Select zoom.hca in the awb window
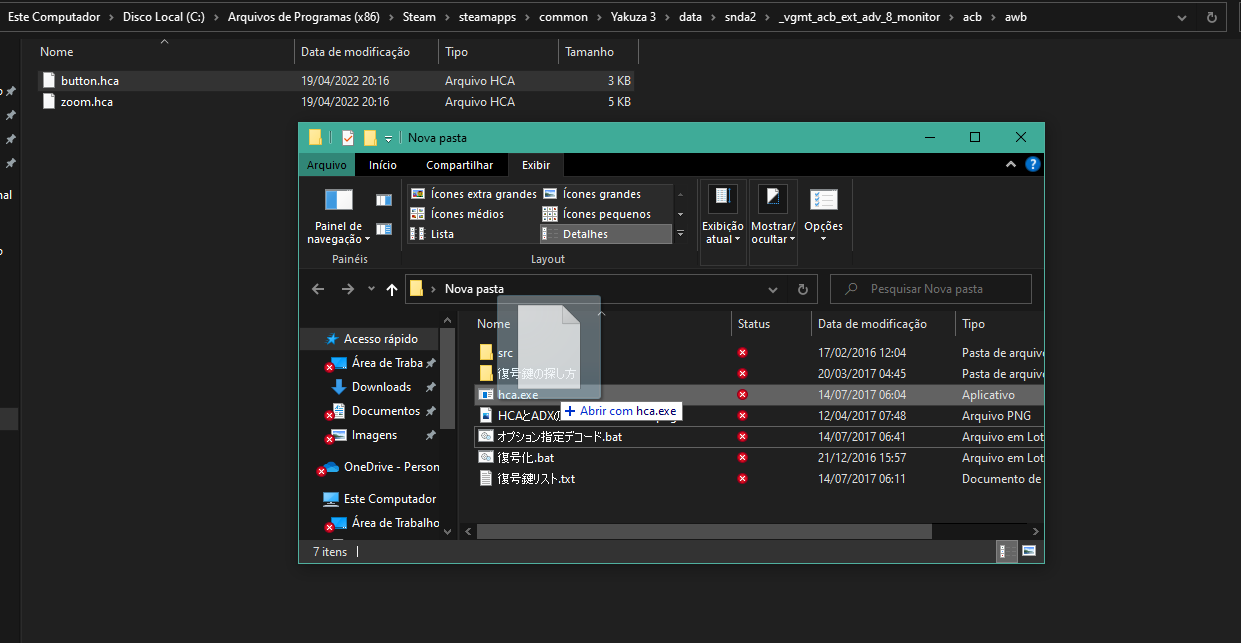1241x643 pixels. [x=86, y=102]
